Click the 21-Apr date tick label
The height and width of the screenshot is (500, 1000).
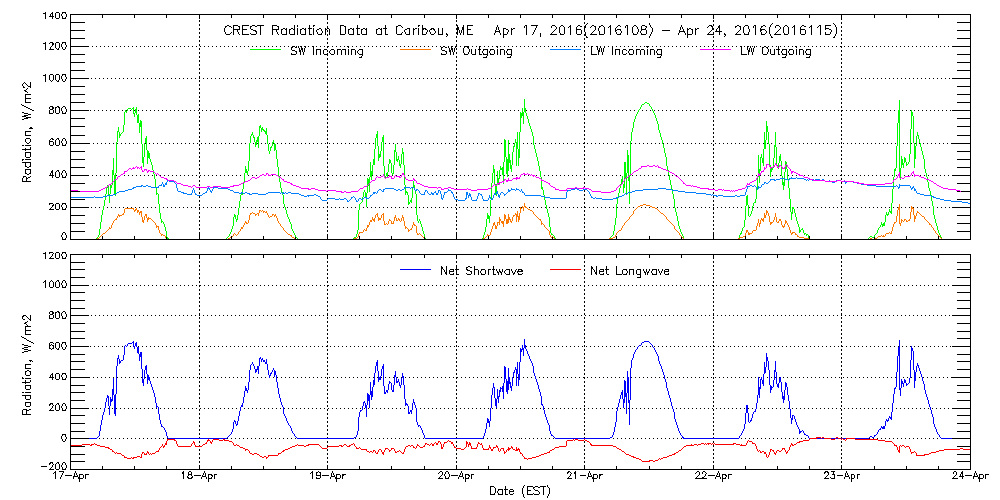coord(585,478)
